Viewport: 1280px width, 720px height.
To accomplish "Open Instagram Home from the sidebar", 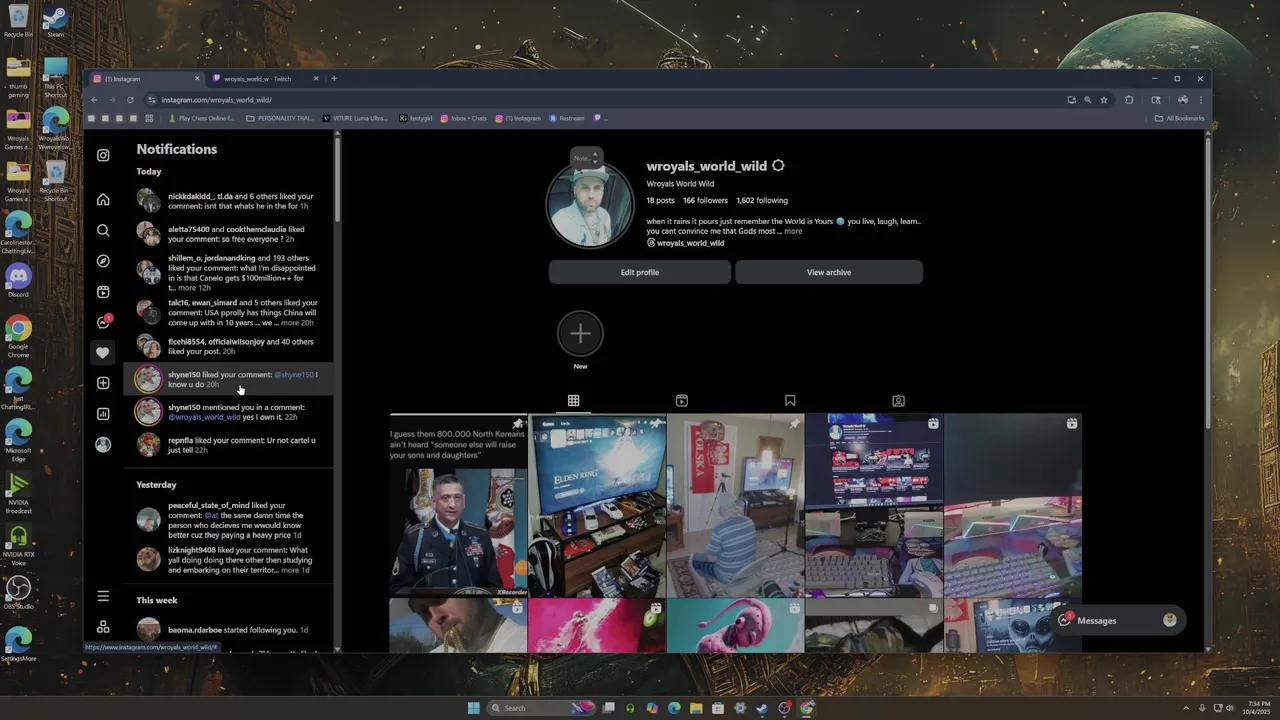I will tap(103, 199).
